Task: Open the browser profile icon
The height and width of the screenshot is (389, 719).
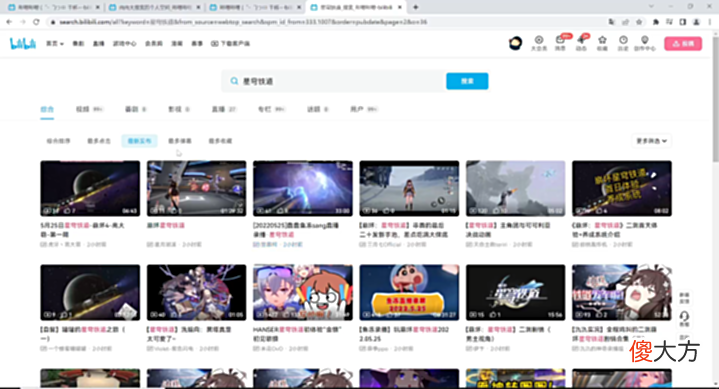Action: tap(697, 22)
